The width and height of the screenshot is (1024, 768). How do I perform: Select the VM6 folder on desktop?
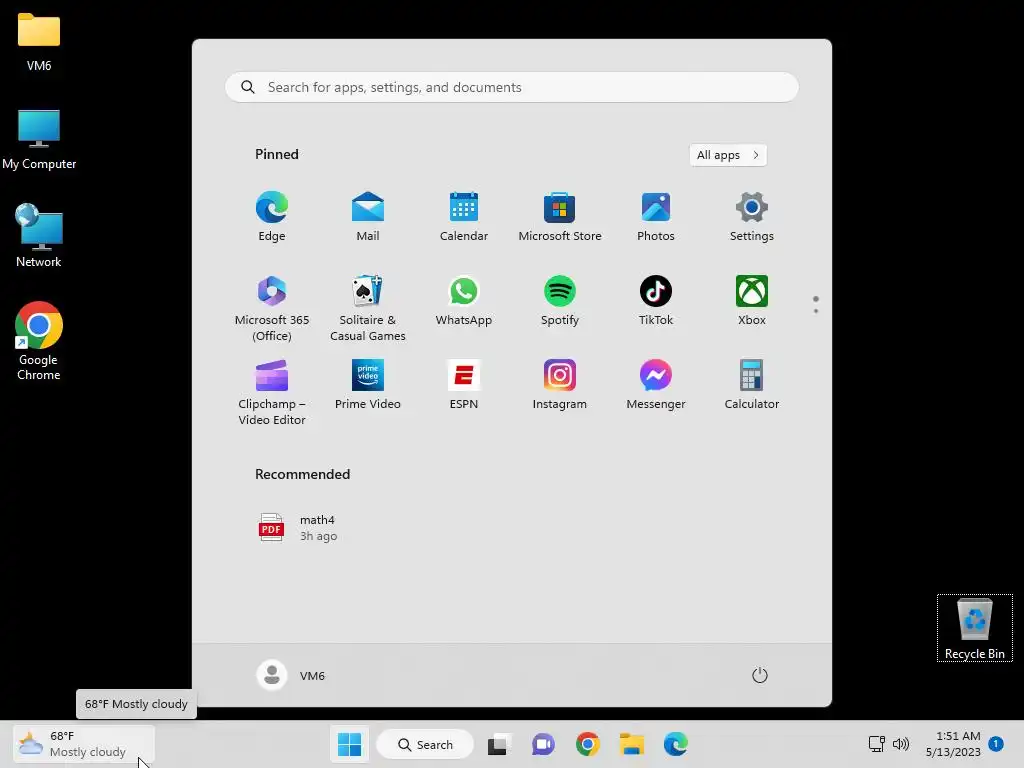(x=39, y=42)
